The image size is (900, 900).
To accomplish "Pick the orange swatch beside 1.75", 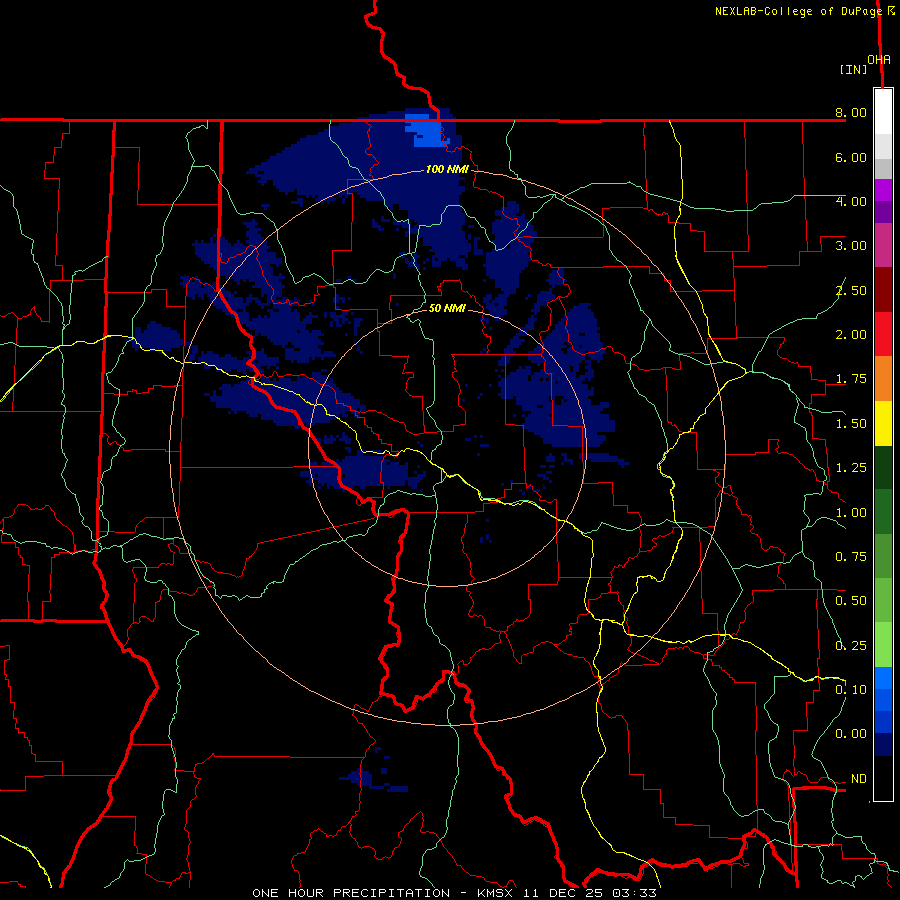I will (x=883, y=378).
